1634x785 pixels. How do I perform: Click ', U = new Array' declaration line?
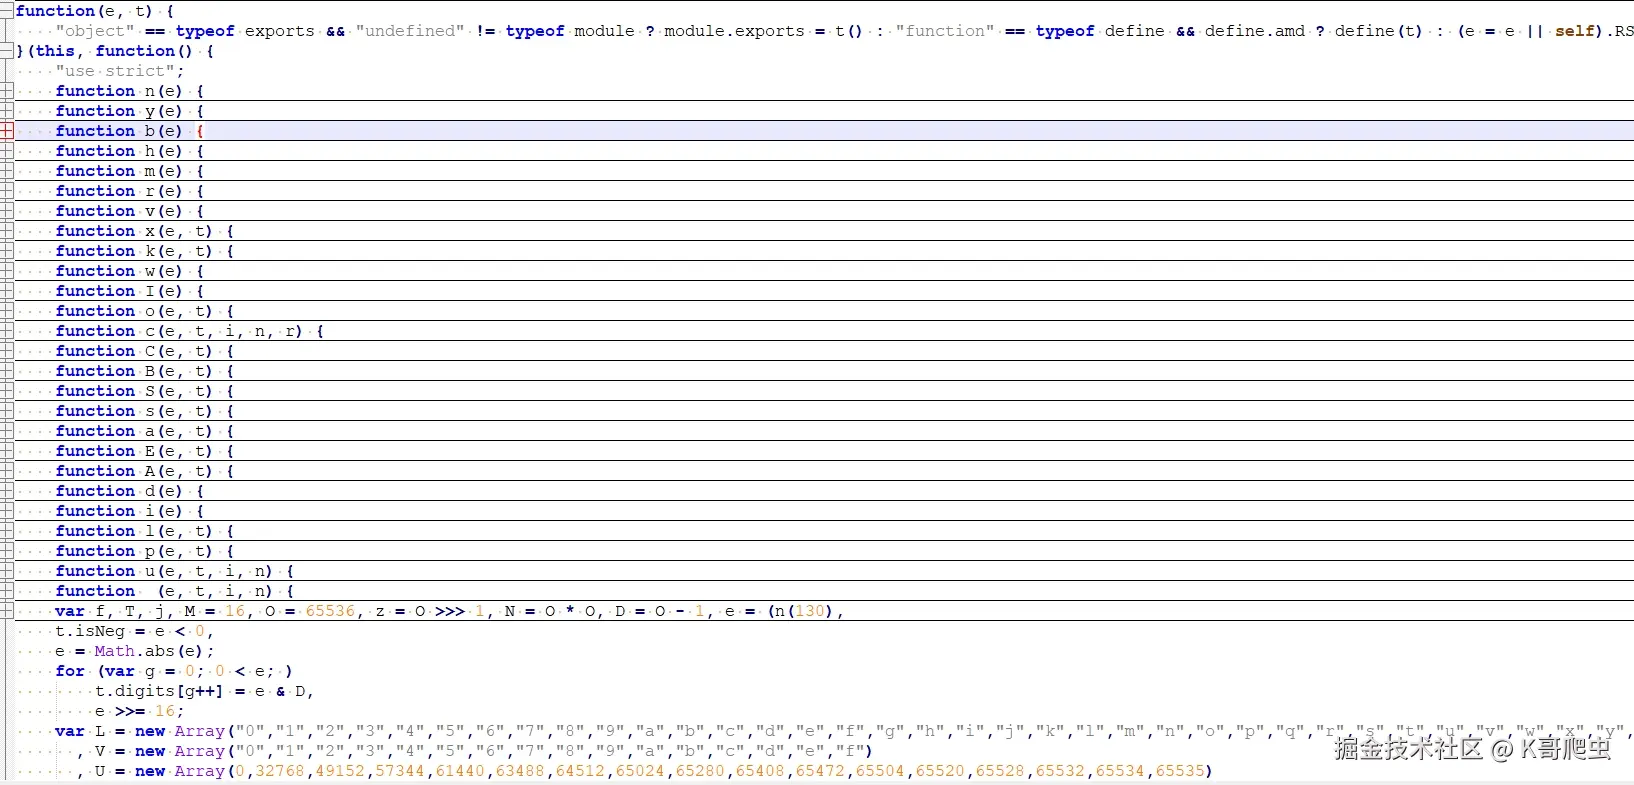(150, 771)
